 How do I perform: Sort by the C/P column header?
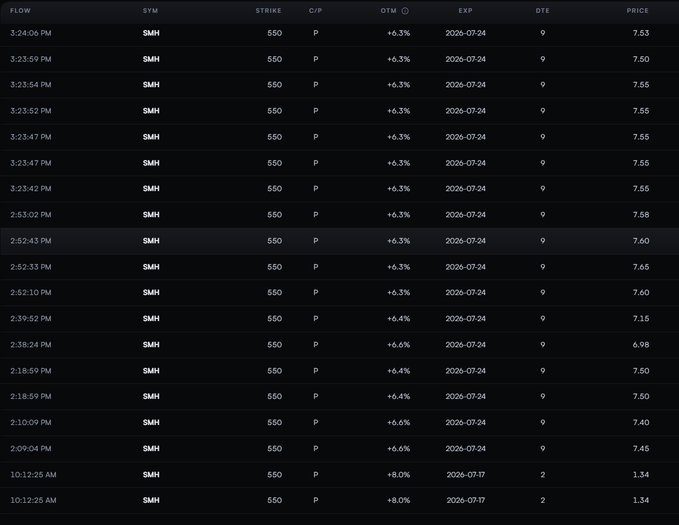316,10
